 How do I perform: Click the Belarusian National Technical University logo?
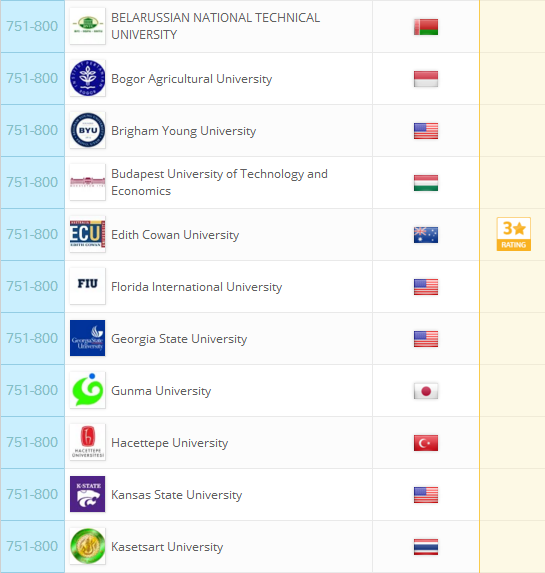pyautogui.click(x=87, y=26)
